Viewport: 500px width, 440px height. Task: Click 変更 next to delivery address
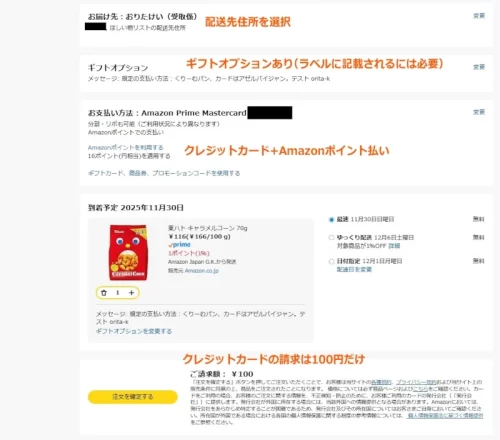(x=479, y=16)
